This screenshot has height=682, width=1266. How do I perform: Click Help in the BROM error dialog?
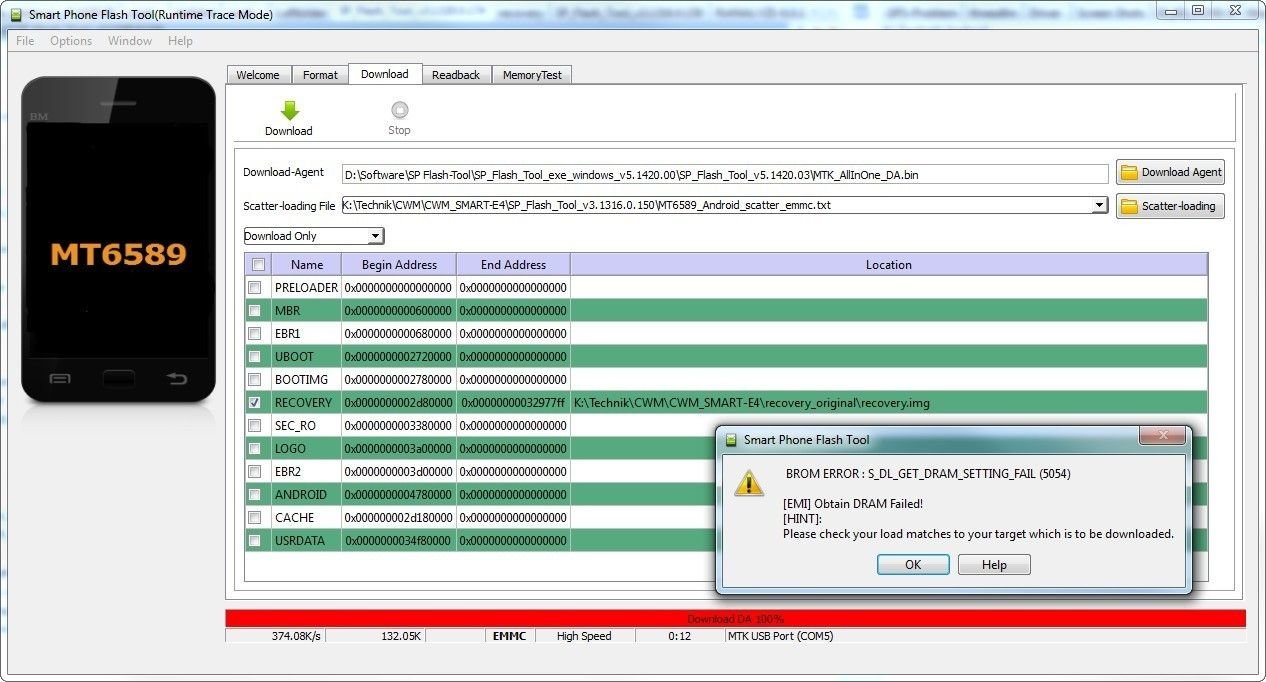[x=994, y=565]
